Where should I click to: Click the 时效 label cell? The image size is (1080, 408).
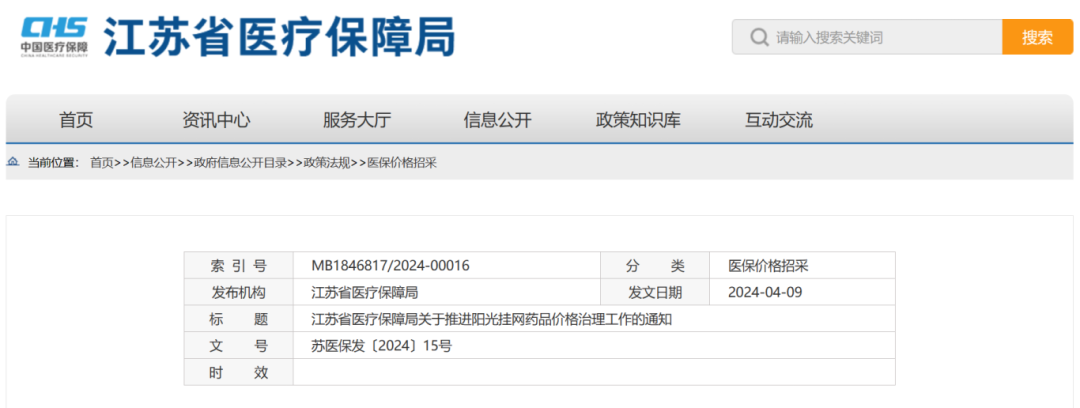pos(238,372)
